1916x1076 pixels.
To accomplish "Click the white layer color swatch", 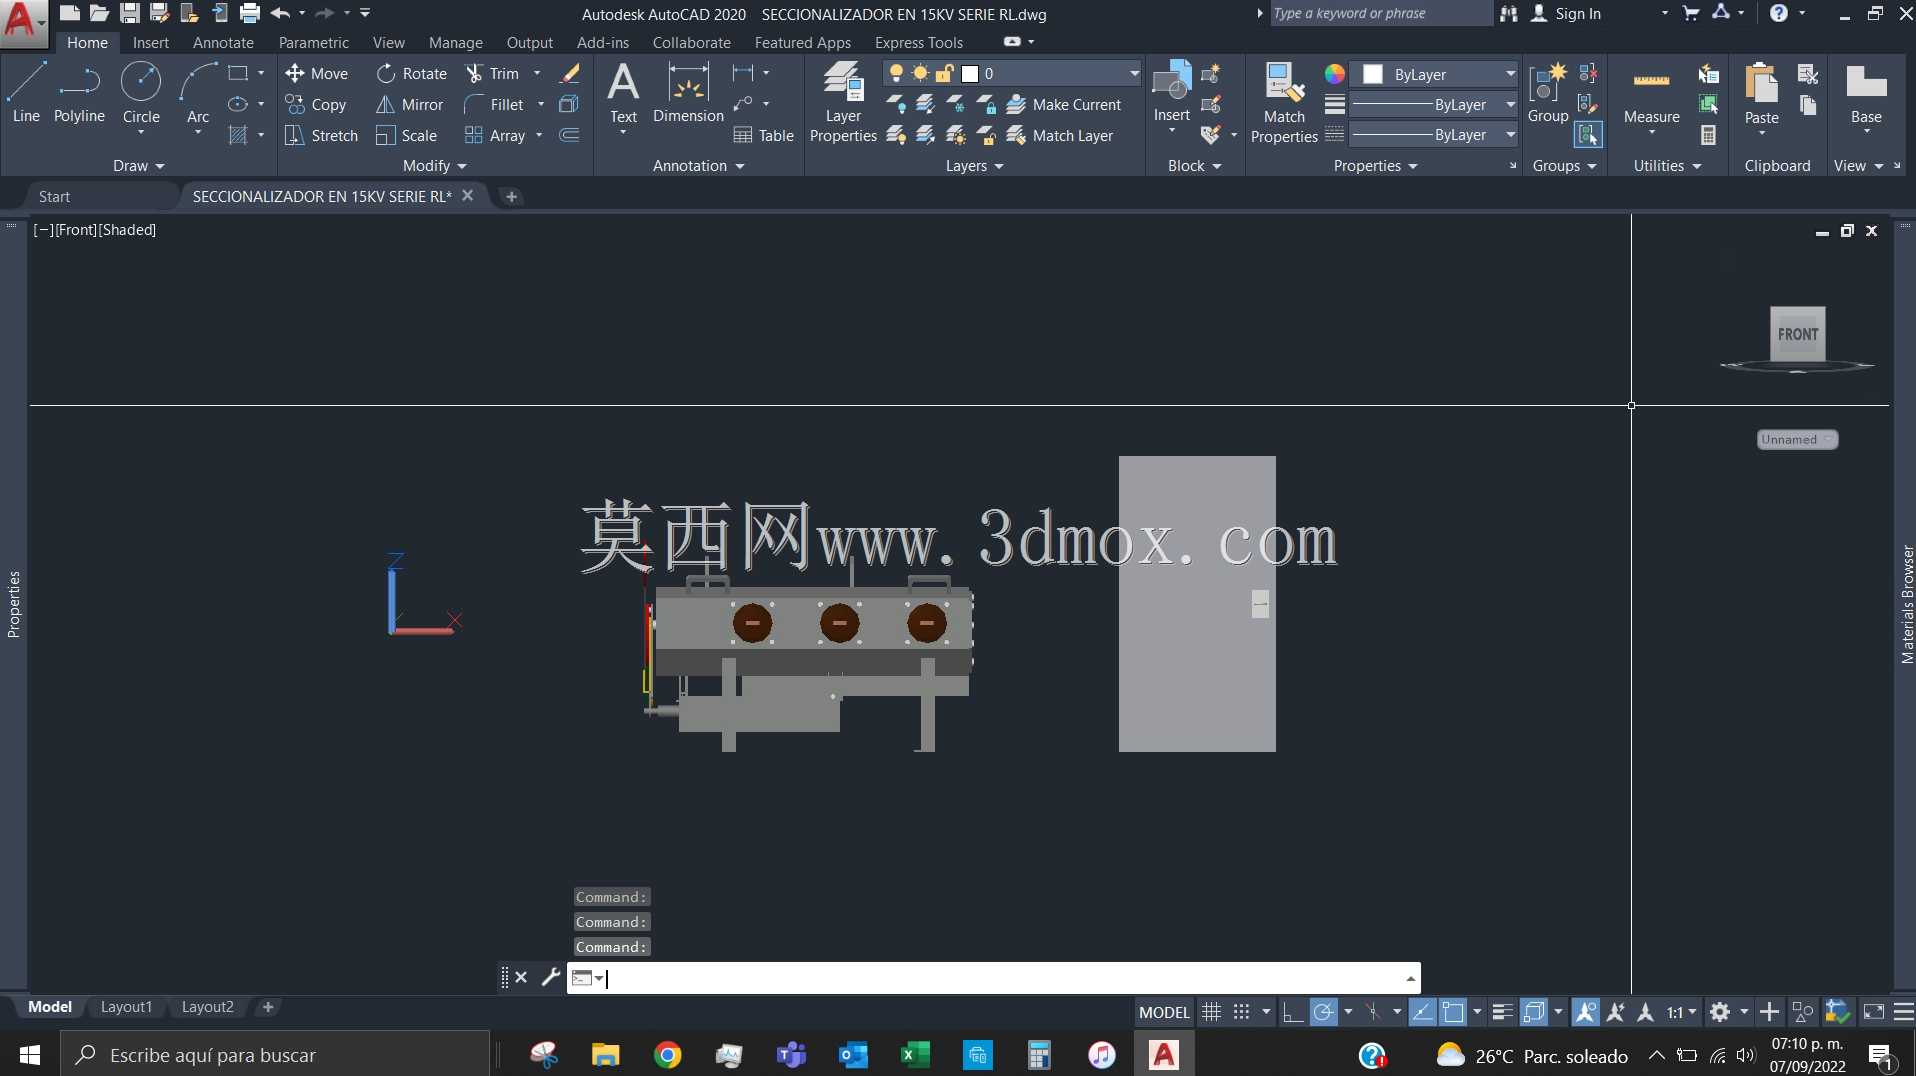I will [x=969, y=73].
